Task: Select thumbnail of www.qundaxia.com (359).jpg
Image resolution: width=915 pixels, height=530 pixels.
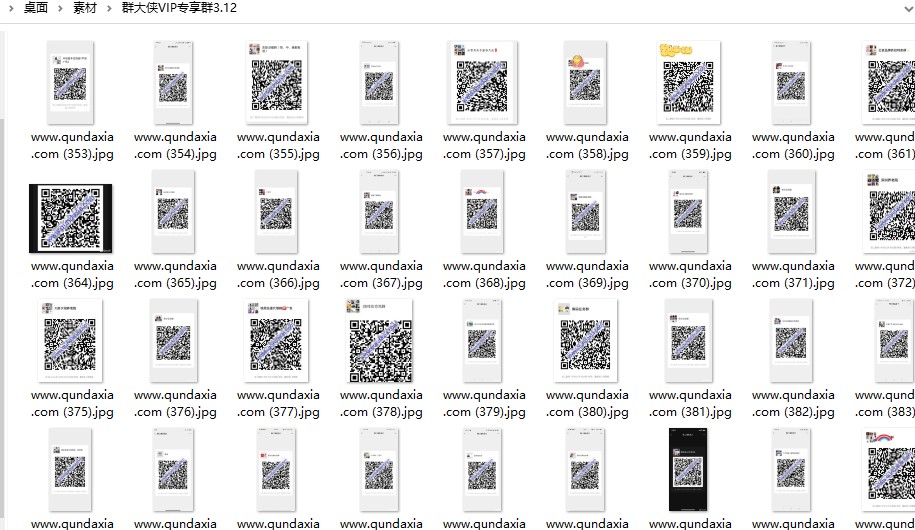Action: [689, 82]
